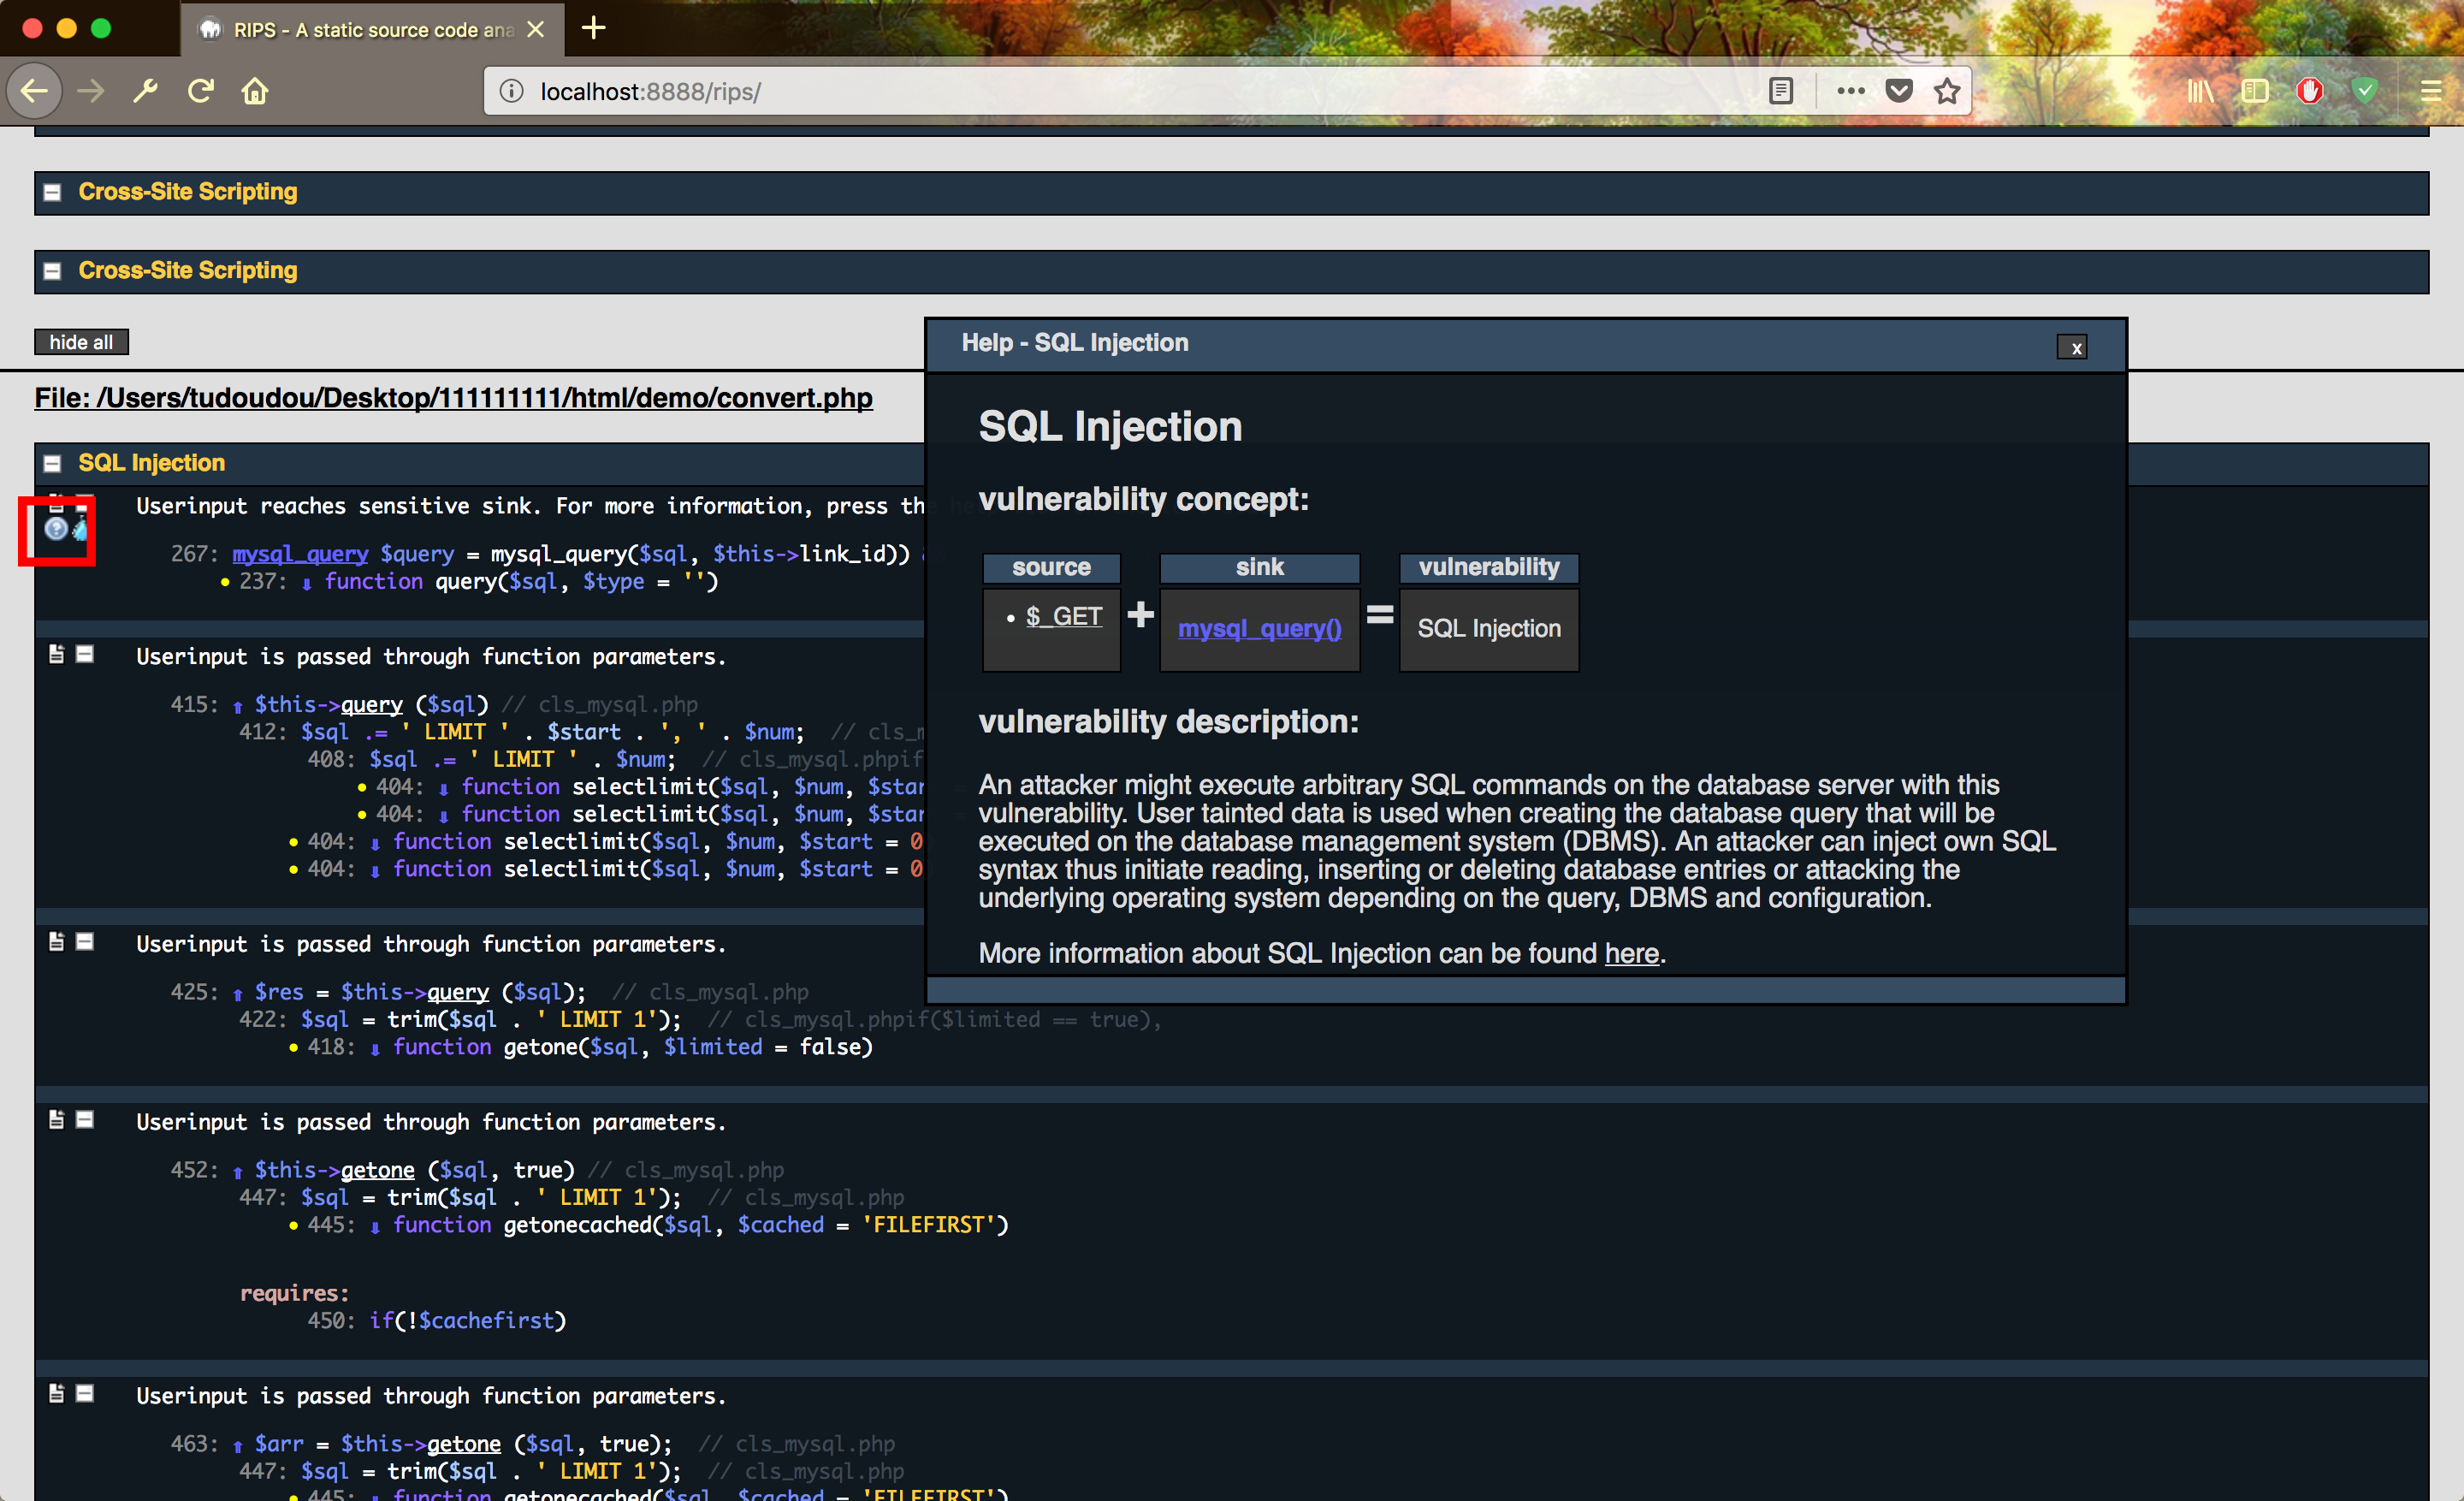The height and width of the screenshot is (1501, 2464).
Task: Bookmark this page with the star icon
Action: coord(1946,91)
